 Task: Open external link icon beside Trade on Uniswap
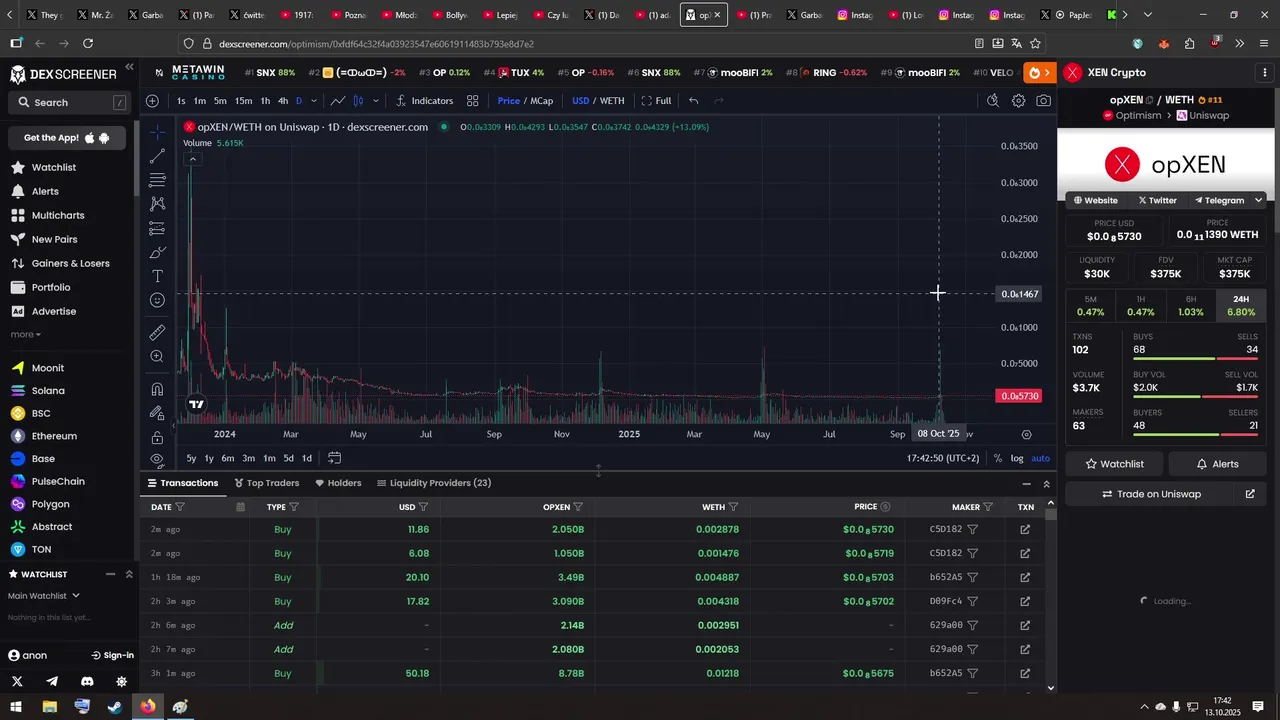(1250, 494)
